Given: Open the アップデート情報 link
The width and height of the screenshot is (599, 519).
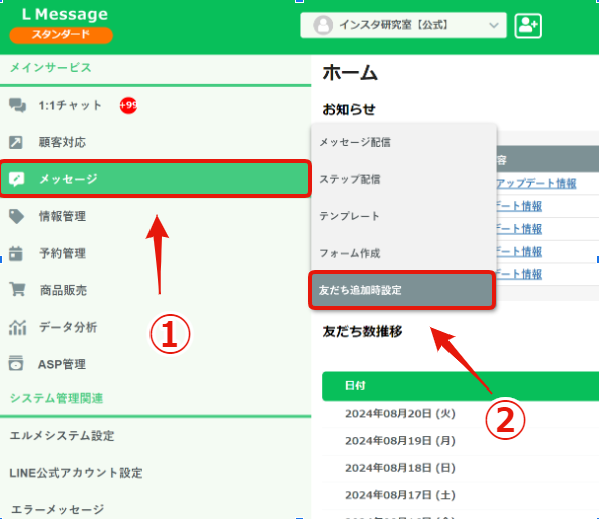Looking at the screenshot, I should tap(536, 183).
